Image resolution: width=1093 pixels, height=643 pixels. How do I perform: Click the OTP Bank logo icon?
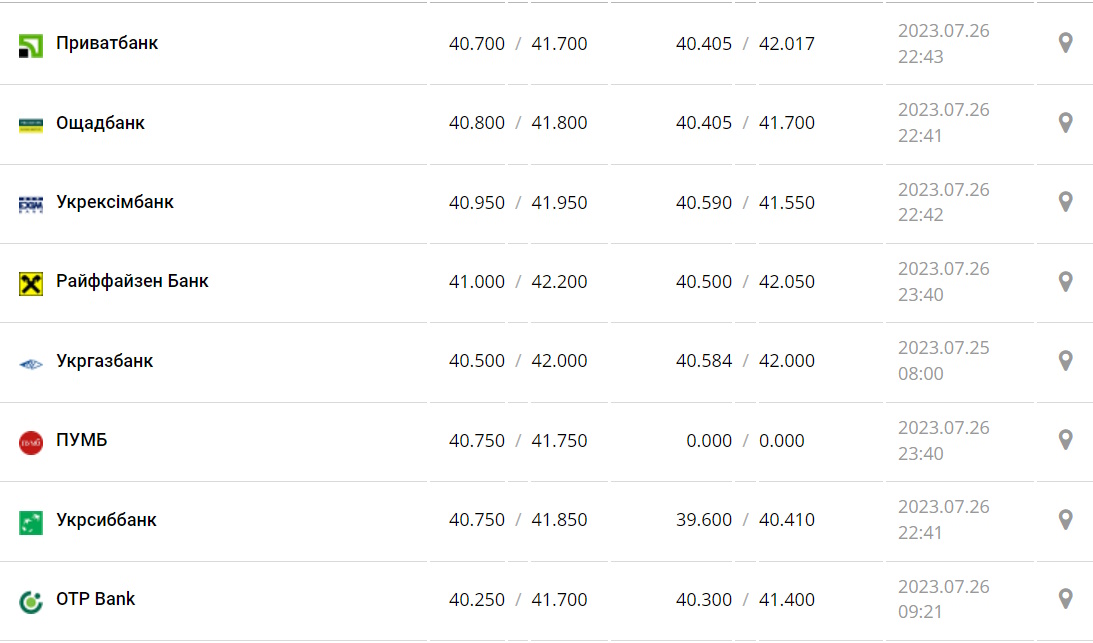31,601
